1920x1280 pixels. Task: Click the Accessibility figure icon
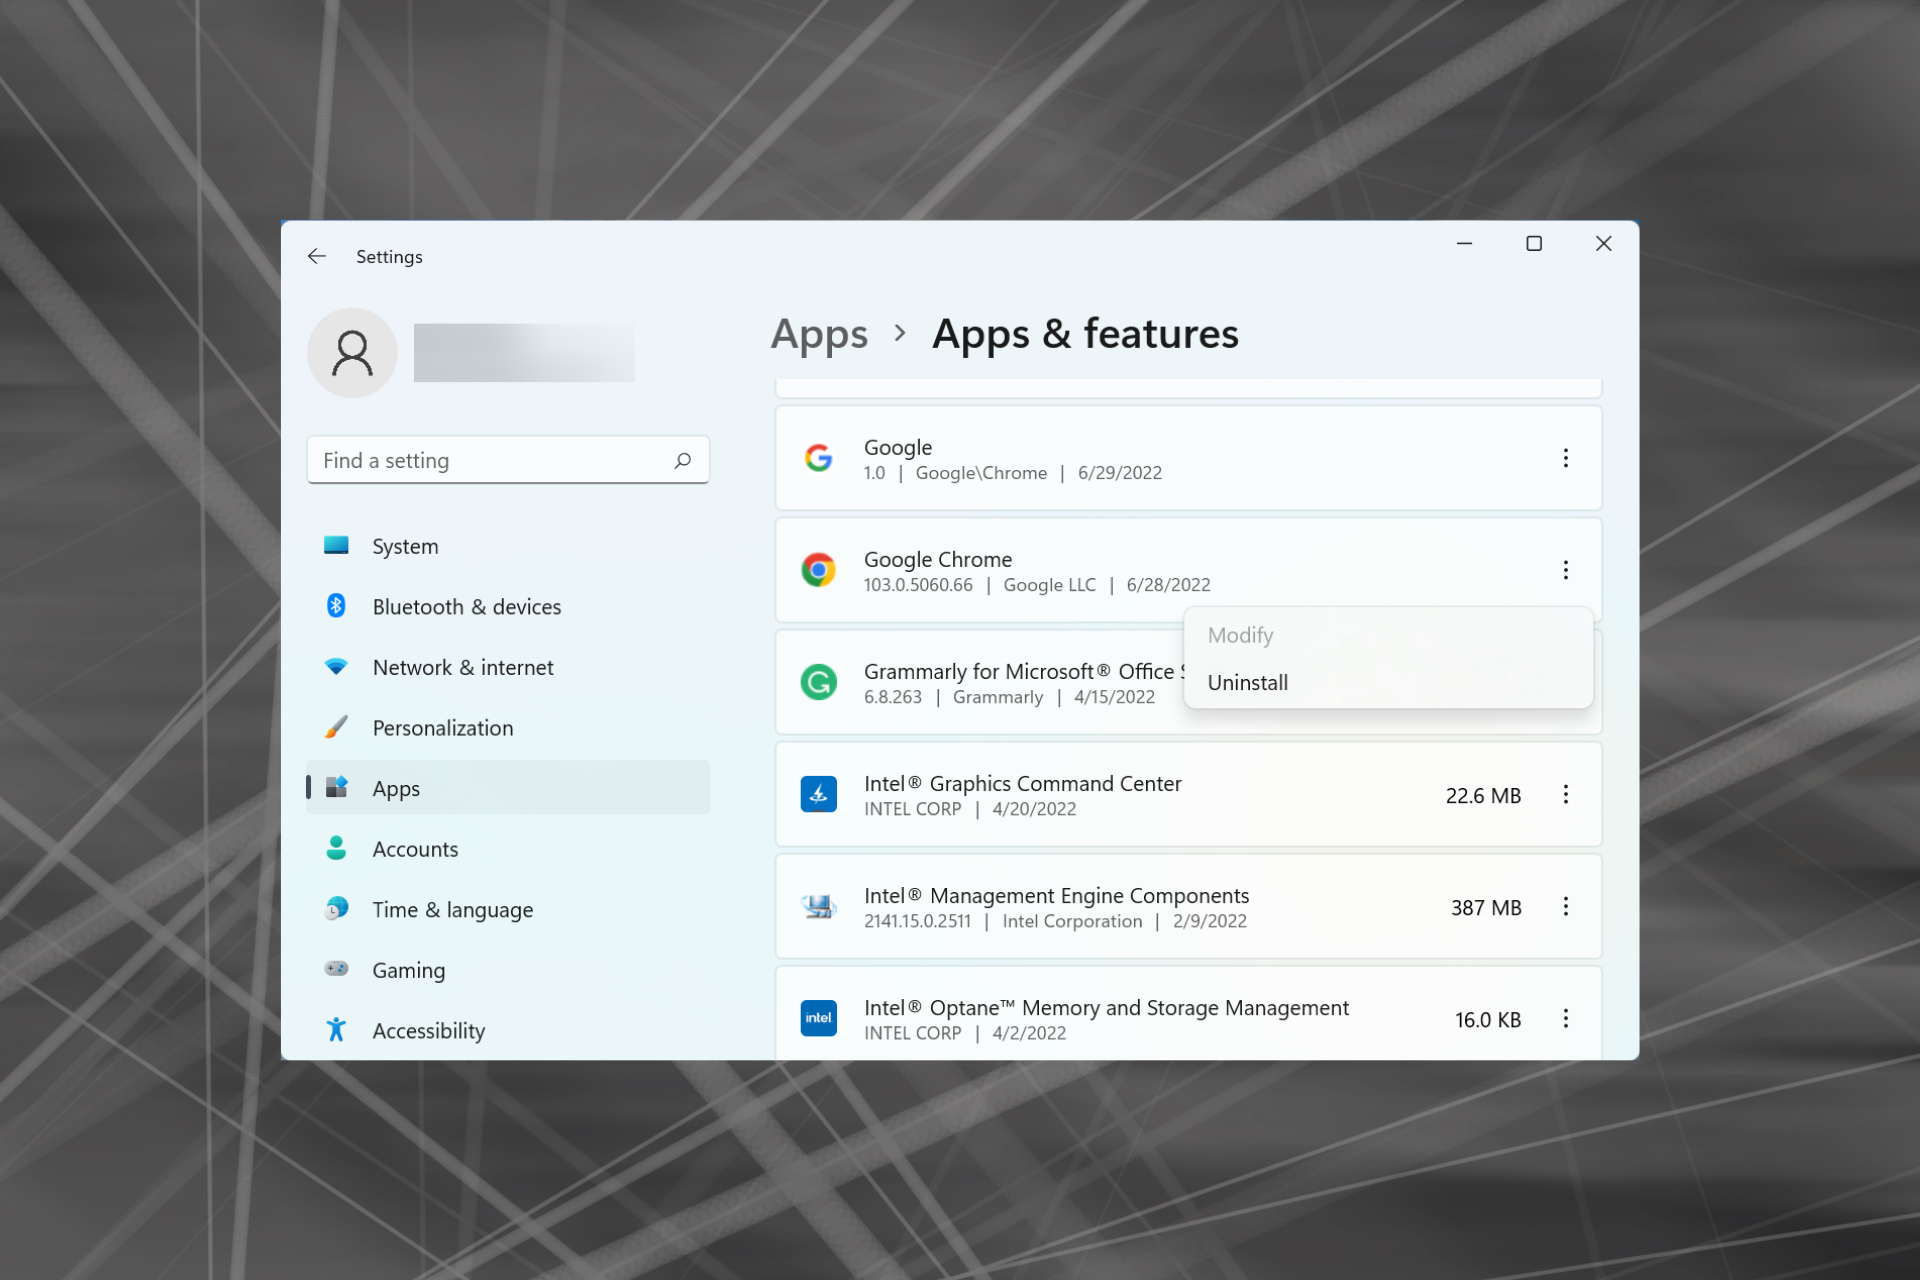pyautogui.click(x=336, y=1029)
